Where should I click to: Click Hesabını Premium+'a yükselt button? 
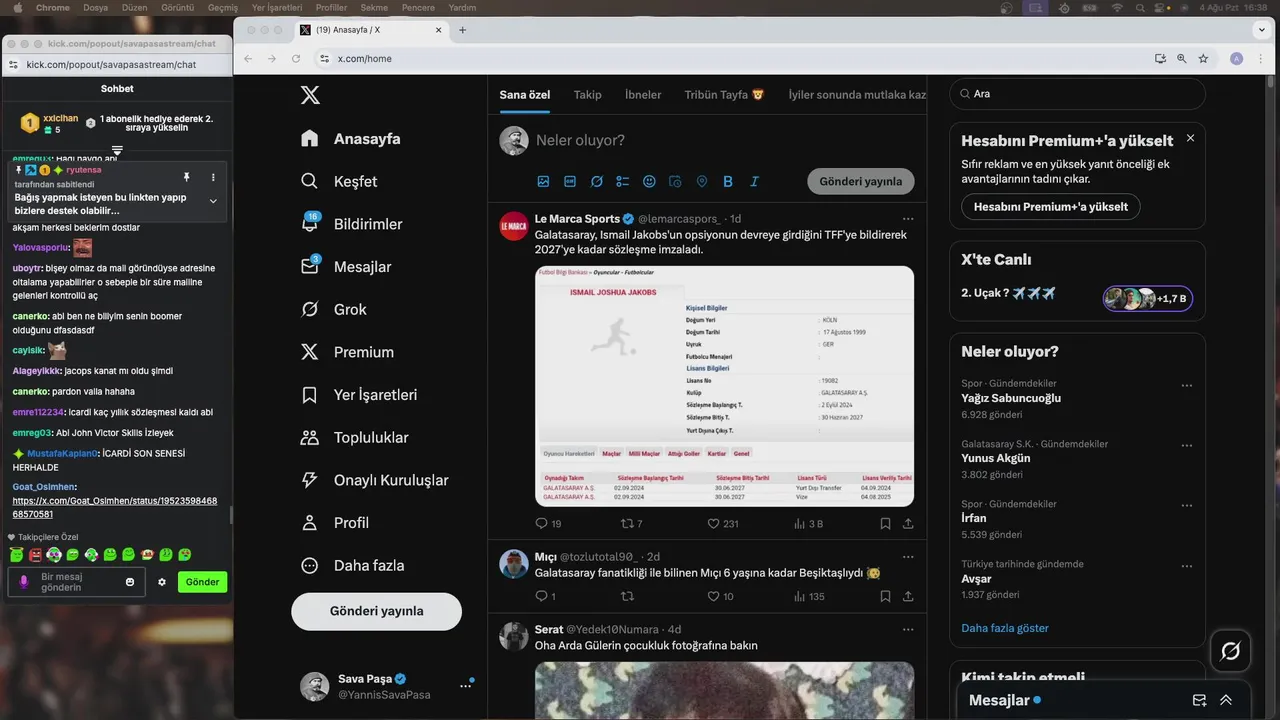click(x=1050, y=207)
